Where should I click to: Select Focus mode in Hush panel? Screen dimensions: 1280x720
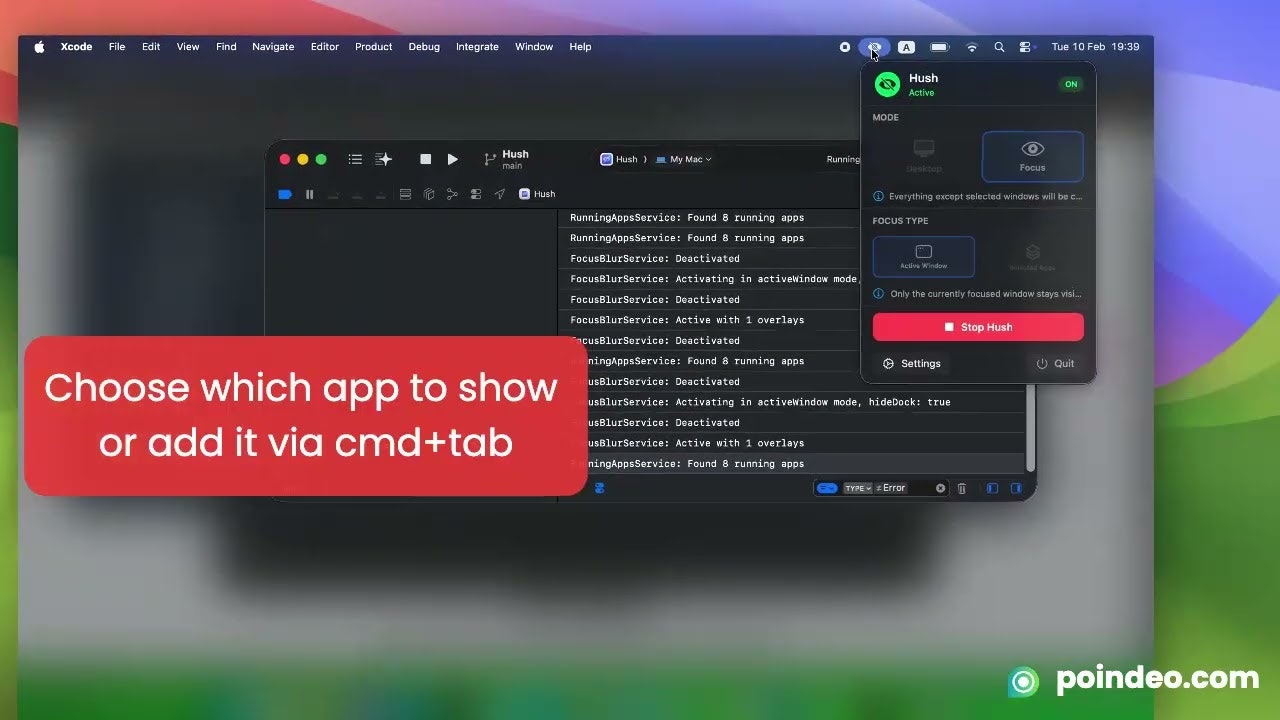point(1032,156)
